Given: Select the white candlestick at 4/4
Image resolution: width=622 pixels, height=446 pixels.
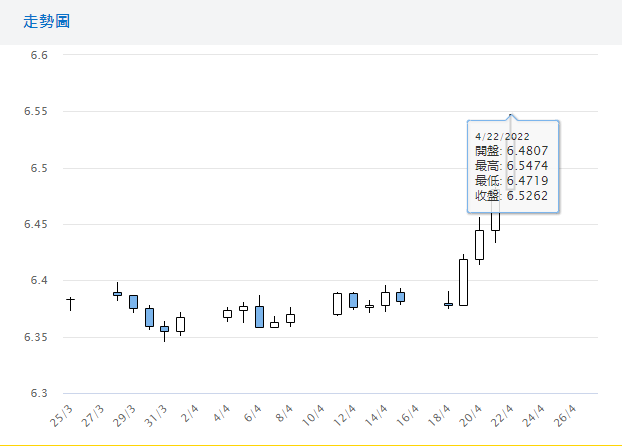Looking at the screenshot, I should tap(227, 314).
